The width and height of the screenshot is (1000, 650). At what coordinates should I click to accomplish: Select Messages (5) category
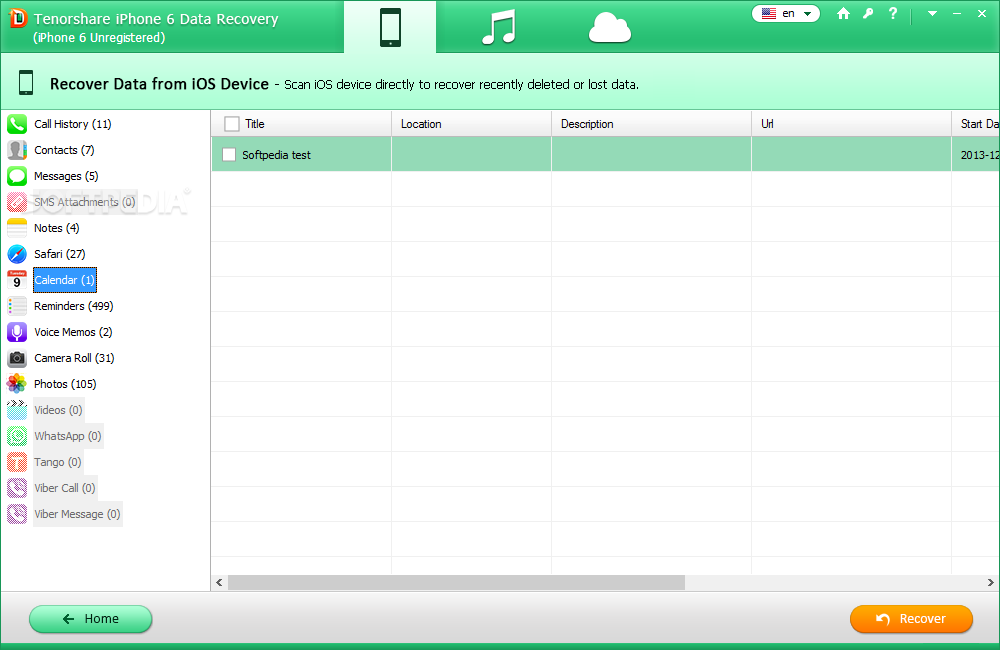click(66, 176)
